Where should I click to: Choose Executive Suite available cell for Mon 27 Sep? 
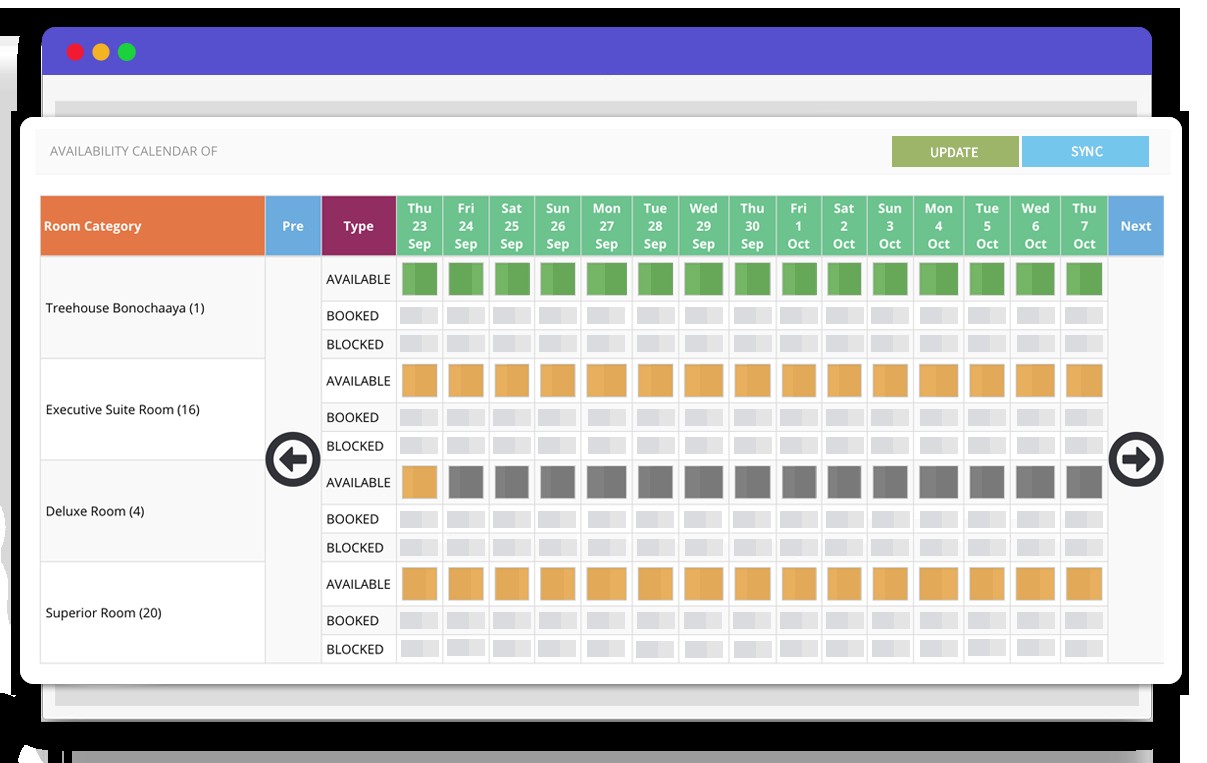click(x=606, y=381)
